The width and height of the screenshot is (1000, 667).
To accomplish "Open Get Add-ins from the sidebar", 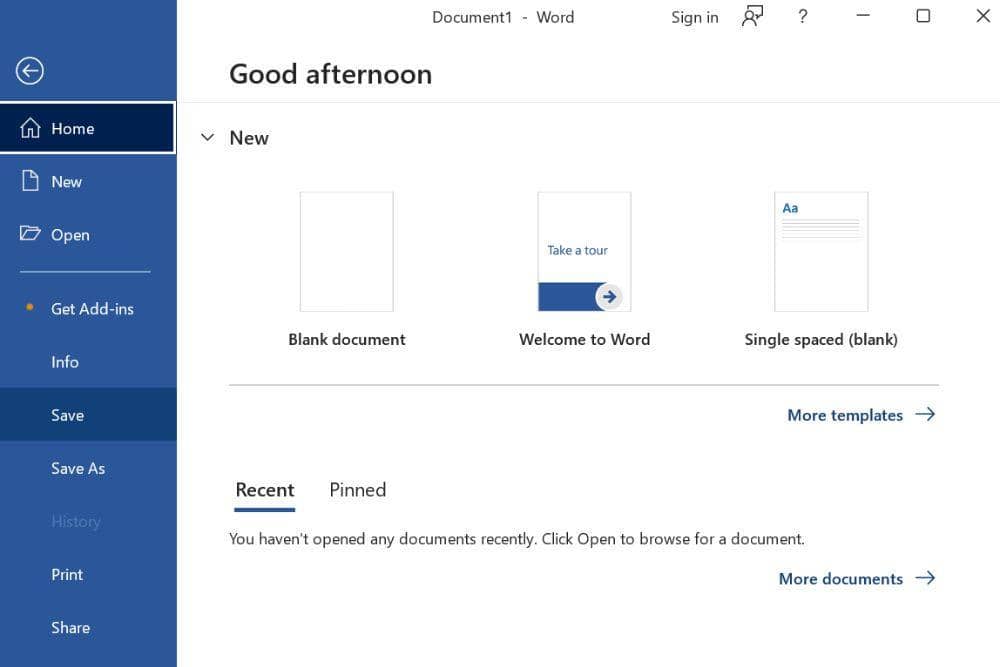I will tap(92, 308).
